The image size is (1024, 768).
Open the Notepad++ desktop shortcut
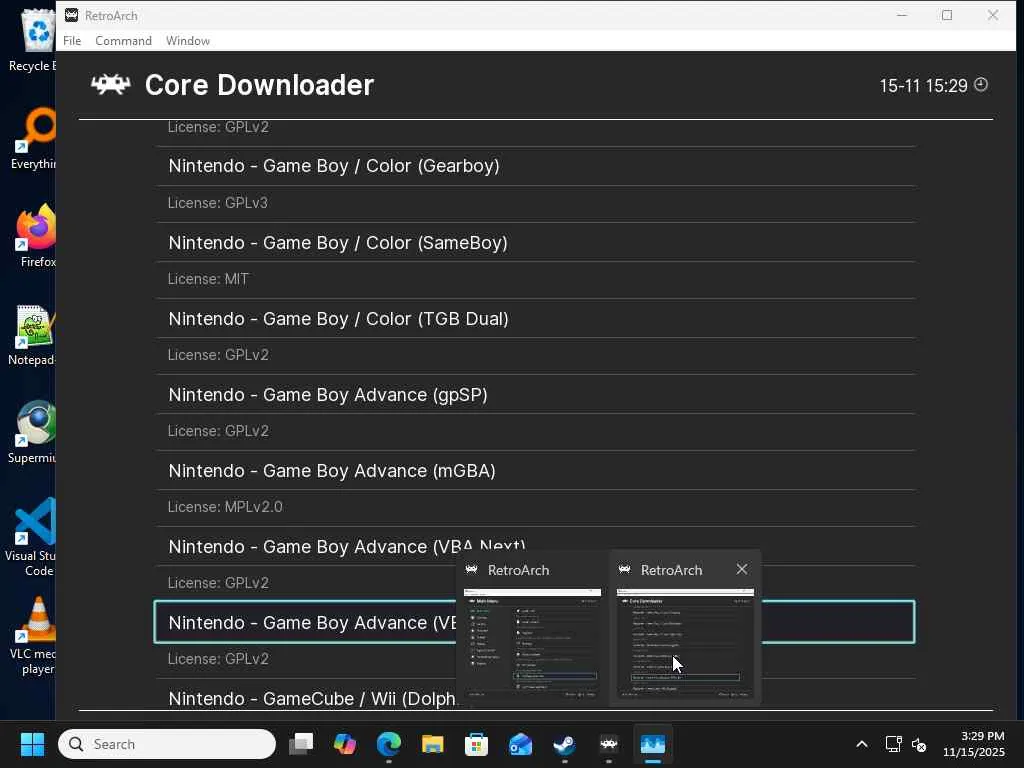pyautogui.click(x=34, y=336)
